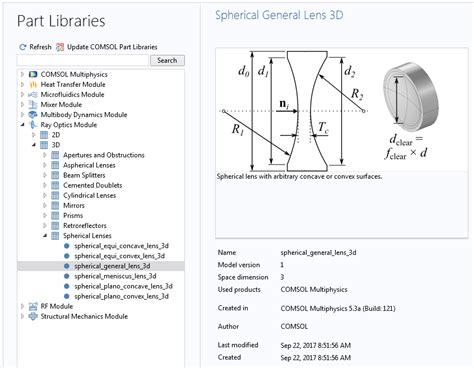
Task: Click the Refresh icon
Action: pyautogui.click(x=23, y=47)
